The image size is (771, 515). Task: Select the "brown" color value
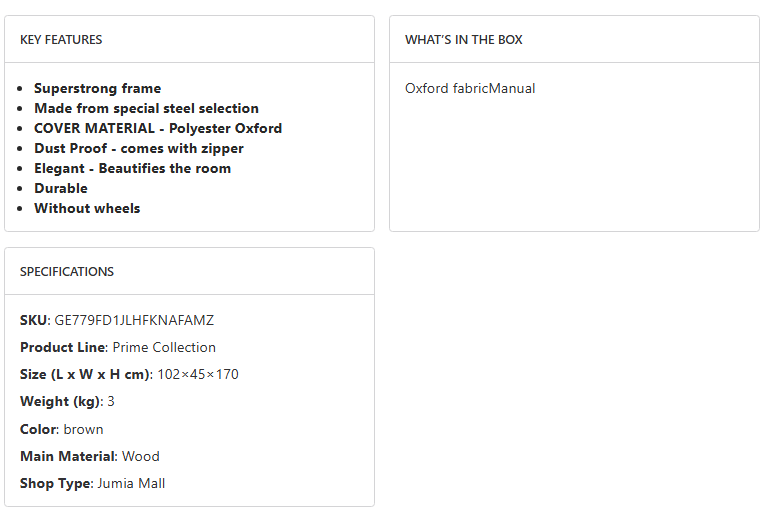click(83, 429)
